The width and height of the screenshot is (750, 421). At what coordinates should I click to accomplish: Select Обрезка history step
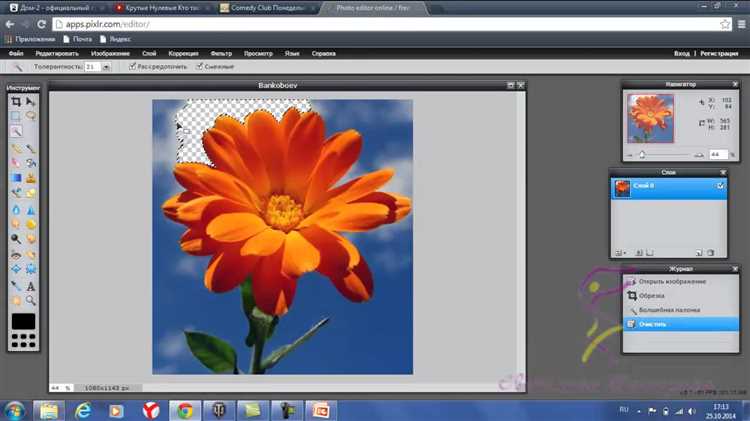point(681,296)
